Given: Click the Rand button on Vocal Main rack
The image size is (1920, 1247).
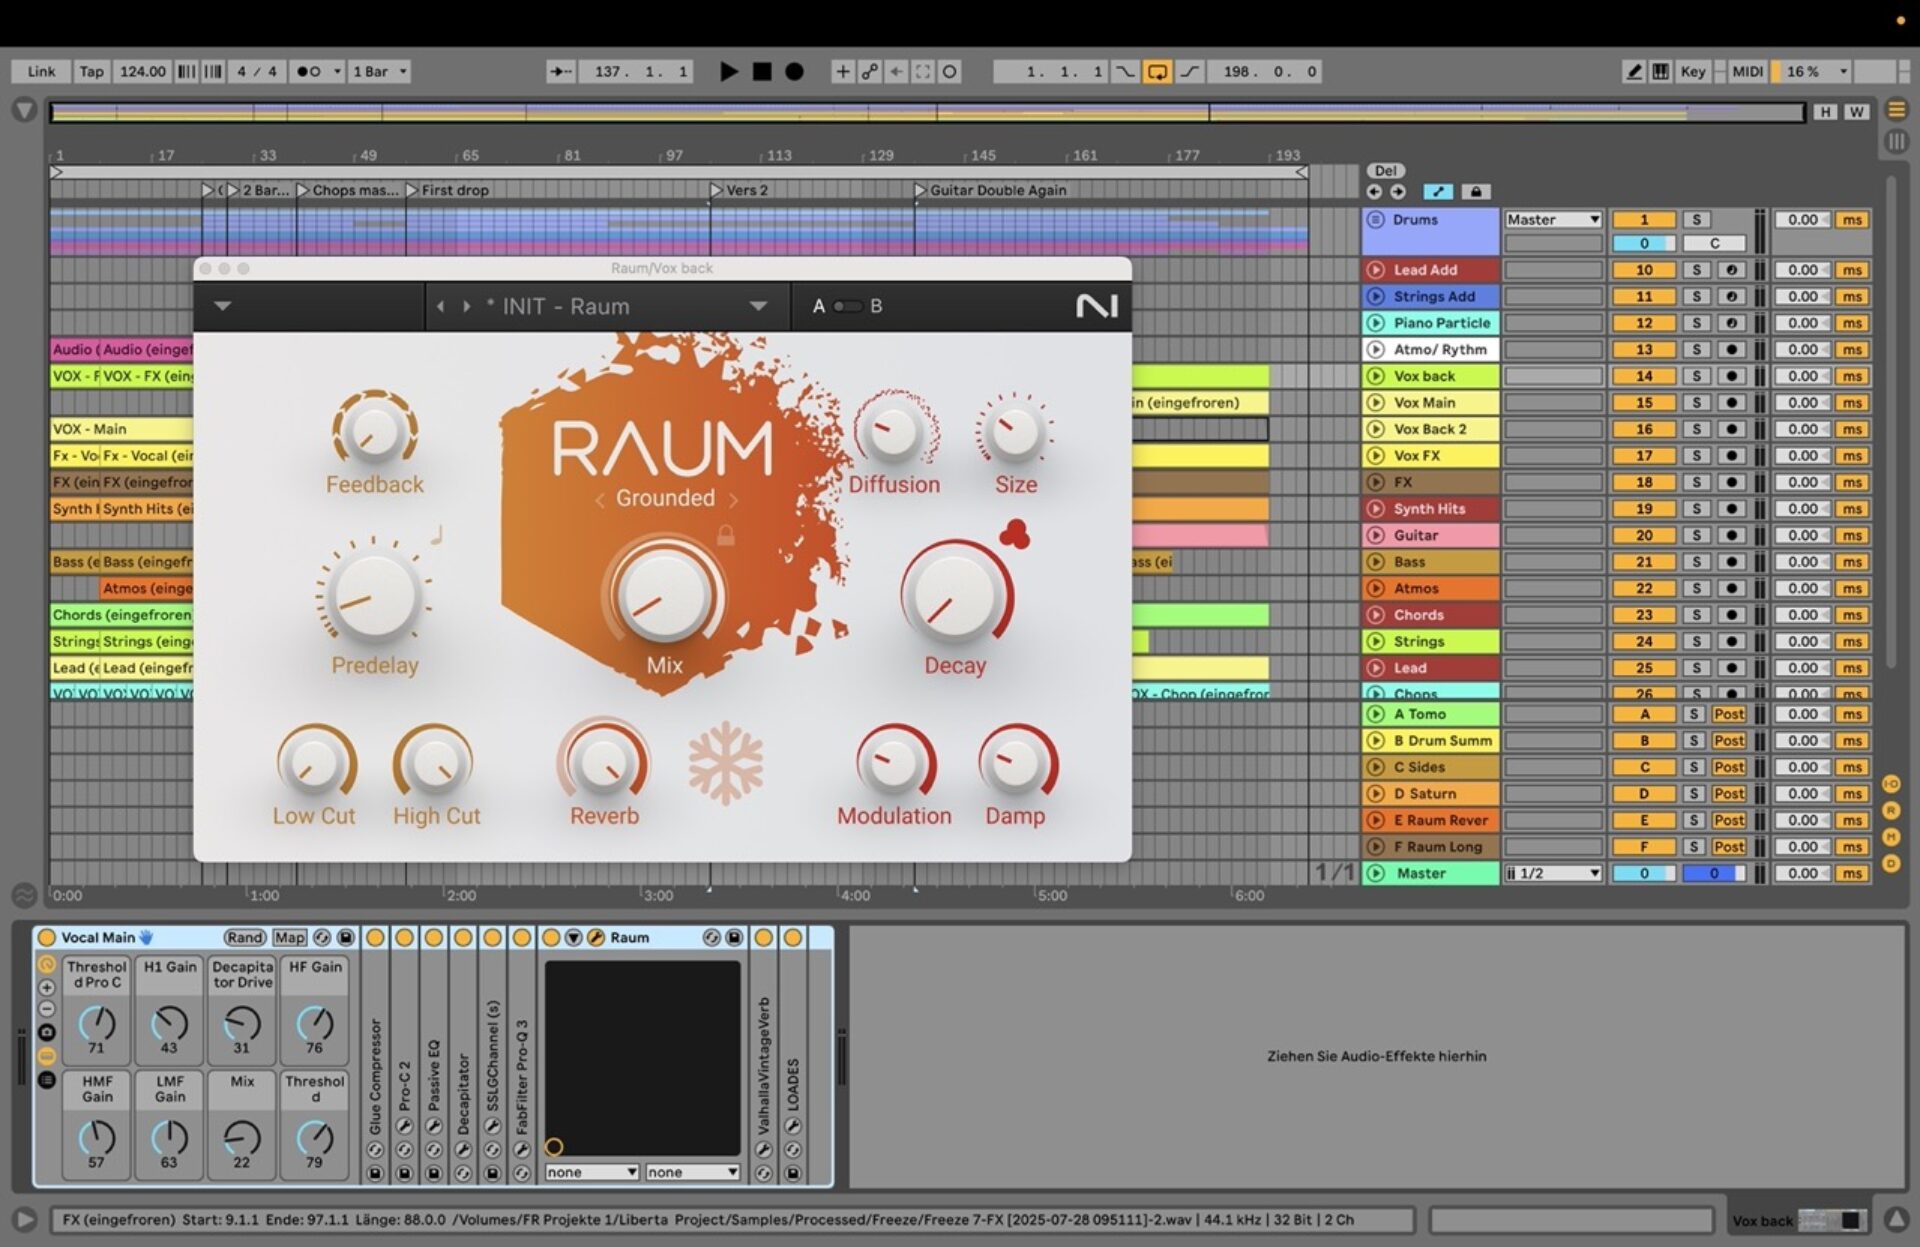Looking at the screenshot, I should point(244,937).
